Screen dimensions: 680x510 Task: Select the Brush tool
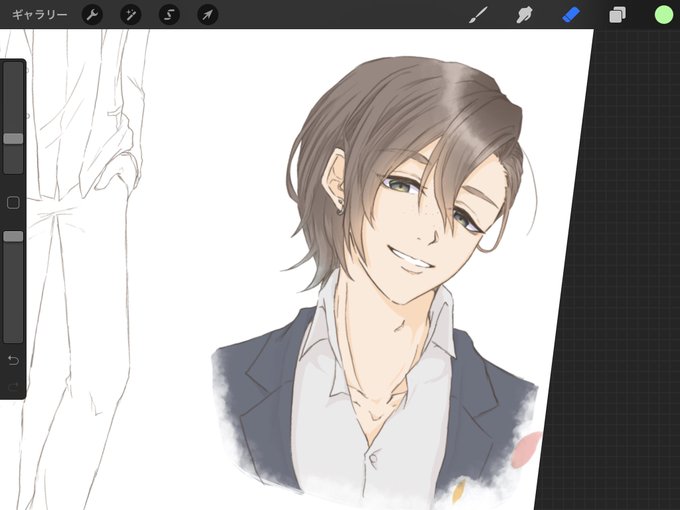[479, 15]
